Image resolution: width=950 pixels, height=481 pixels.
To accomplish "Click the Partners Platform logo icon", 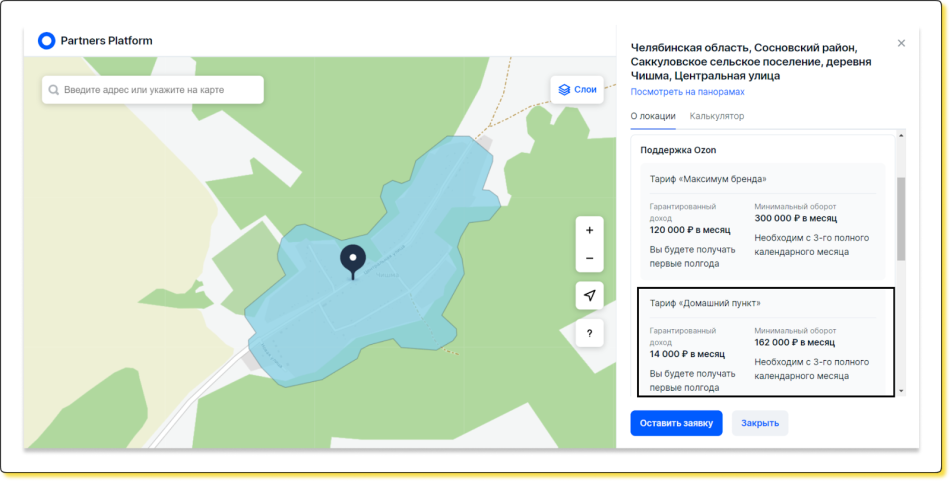I will [47, 41].
